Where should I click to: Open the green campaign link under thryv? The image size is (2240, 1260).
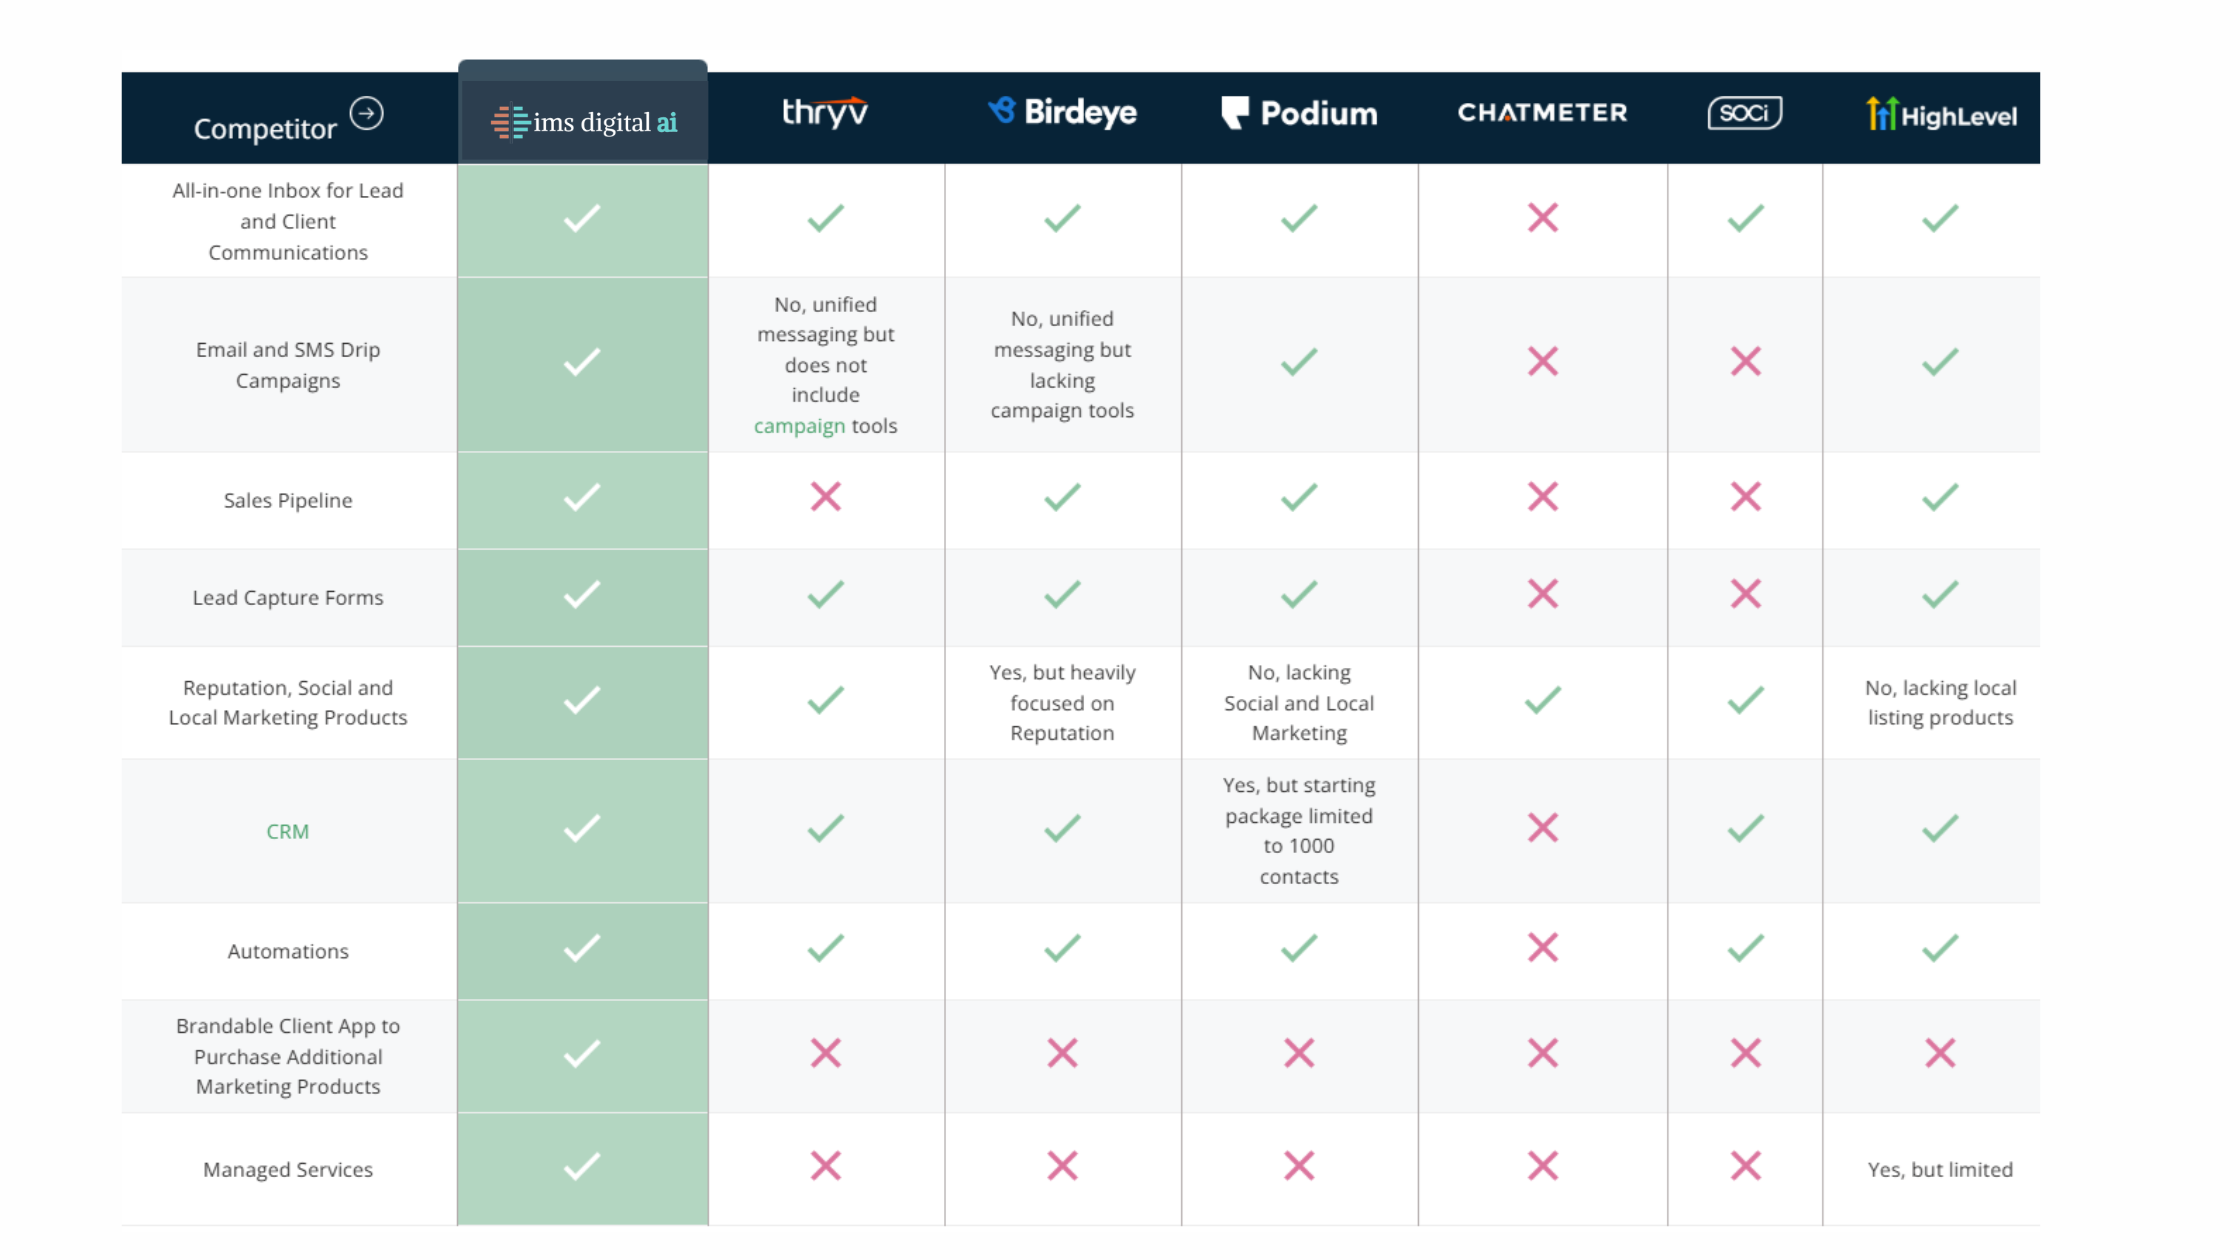(x=799, y=426)
